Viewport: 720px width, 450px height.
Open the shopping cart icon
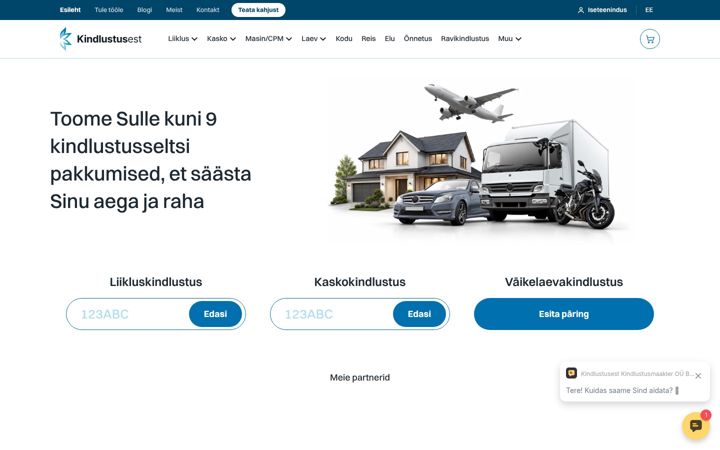649,39
